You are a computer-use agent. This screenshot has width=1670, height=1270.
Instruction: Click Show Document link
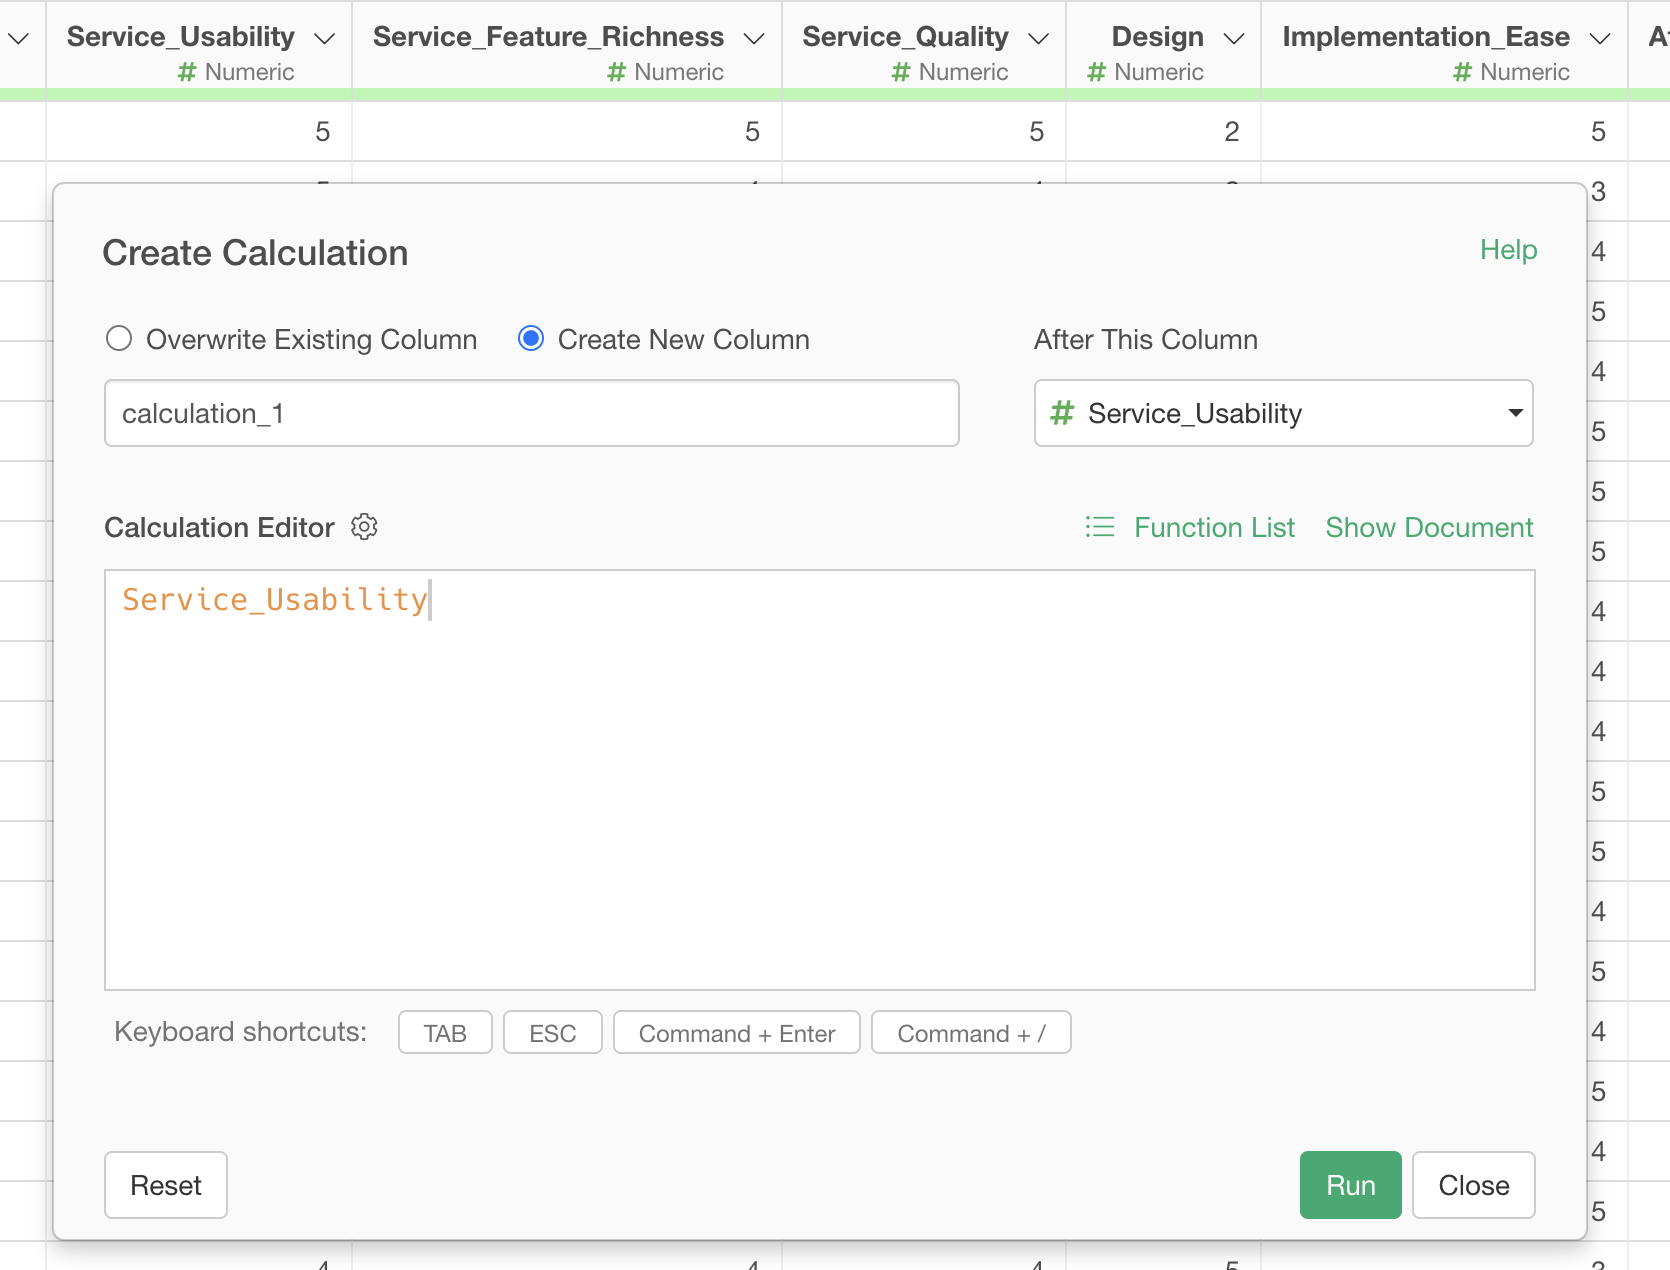tap(1429, 527)
